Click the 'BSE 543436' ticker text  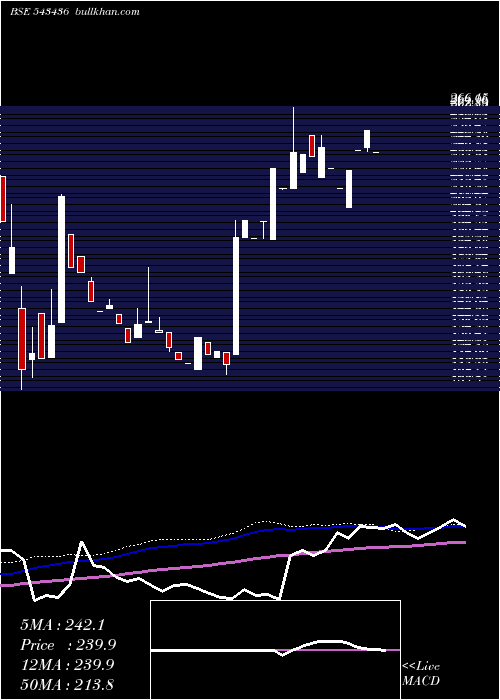pos(39,12)
